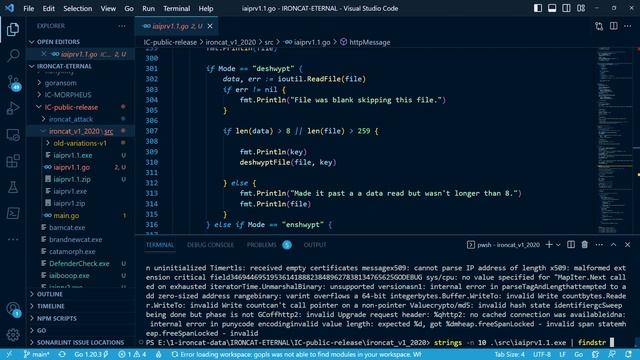Screen dimensions: 640x360
Task: Open the terminal-style icon in activity bar
Action: pyautogui.click(x=13, y=213)
